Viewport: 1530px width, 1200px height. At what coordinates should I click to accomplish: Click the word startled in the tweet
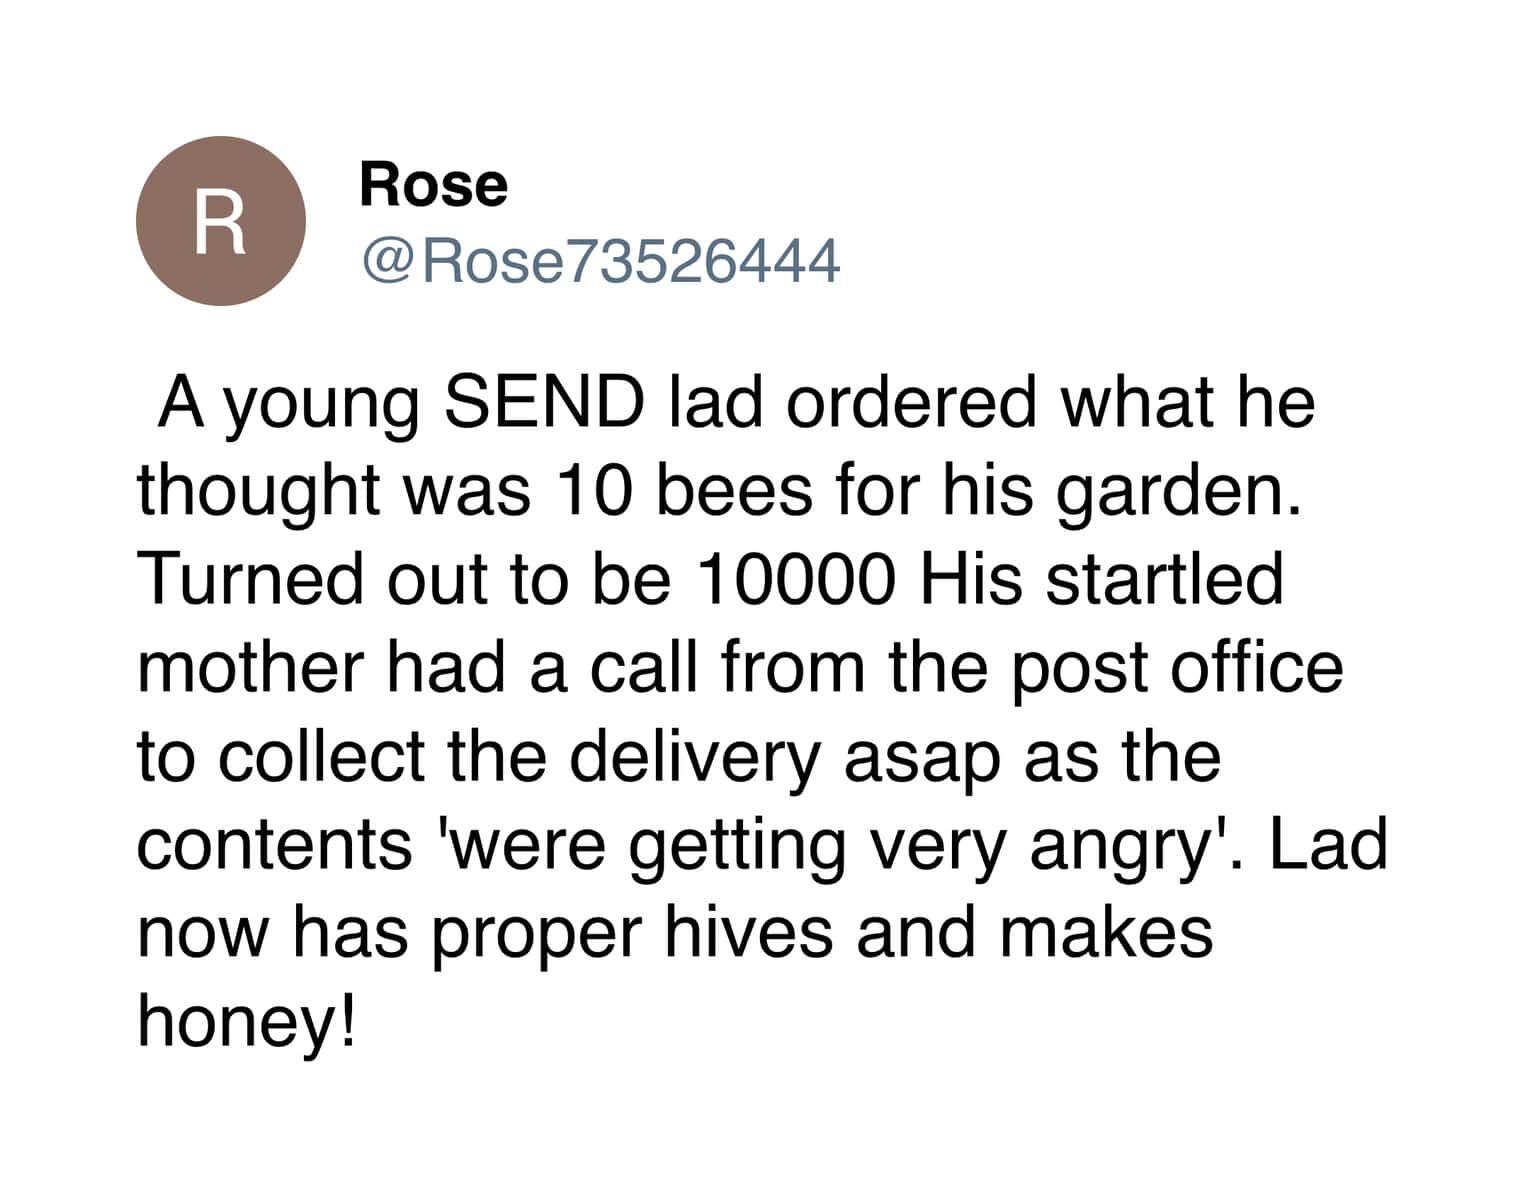[1164, 580]
